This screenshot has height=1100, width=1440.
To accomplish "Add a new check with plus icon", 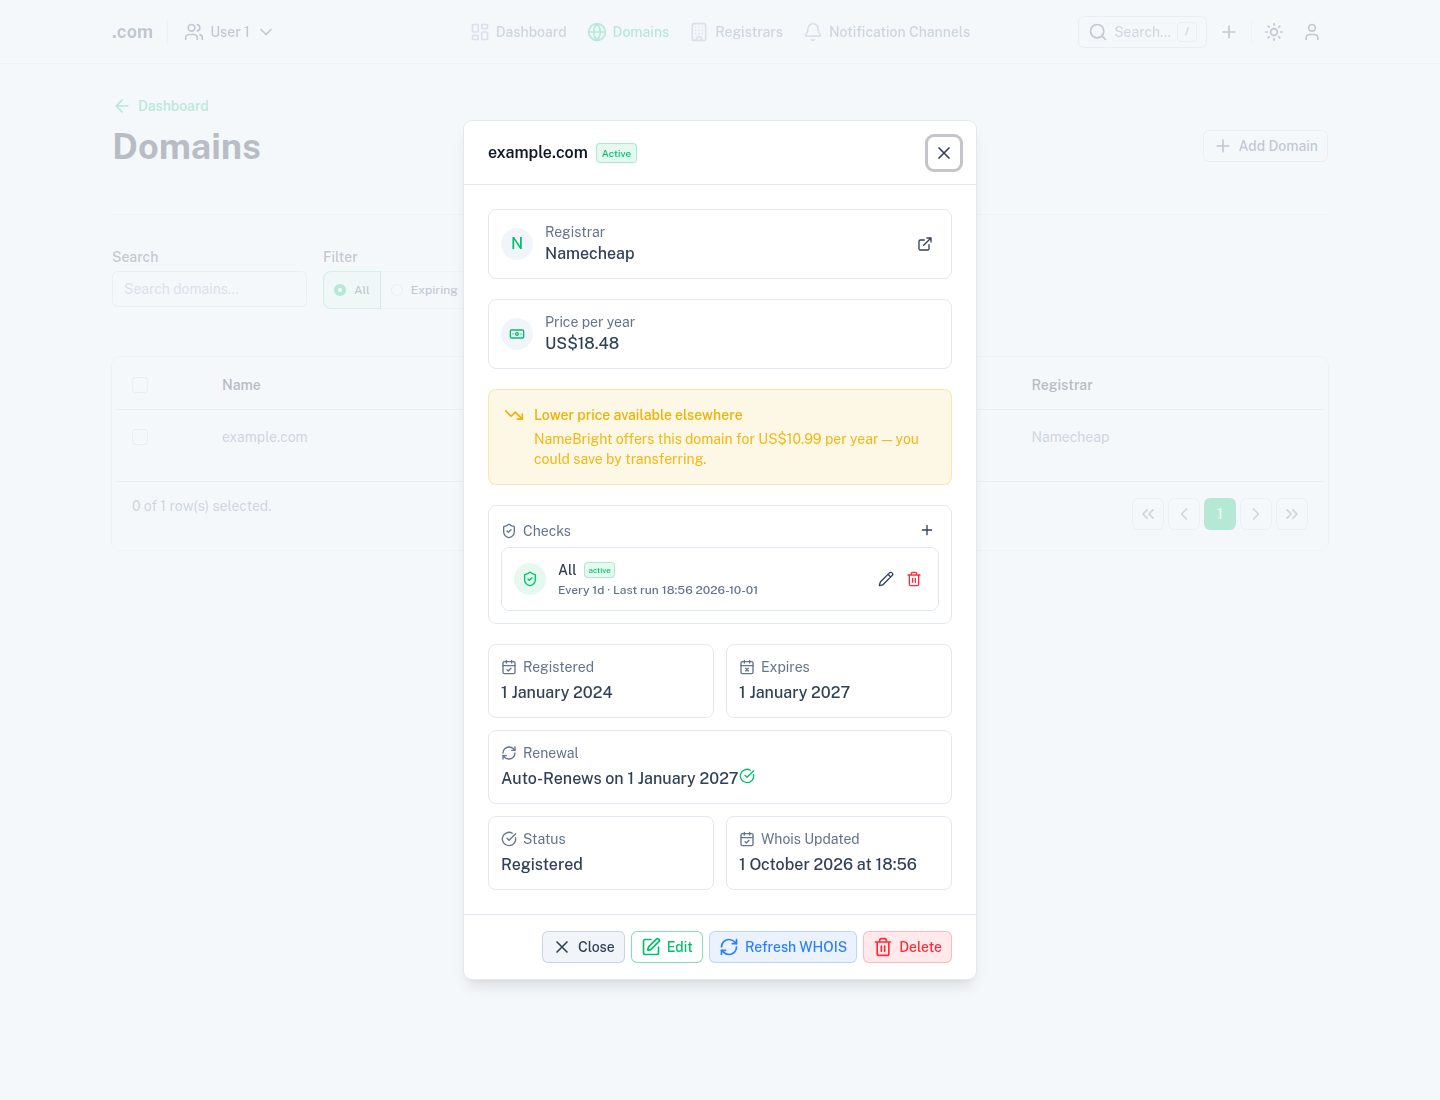I will pos(927,530).
